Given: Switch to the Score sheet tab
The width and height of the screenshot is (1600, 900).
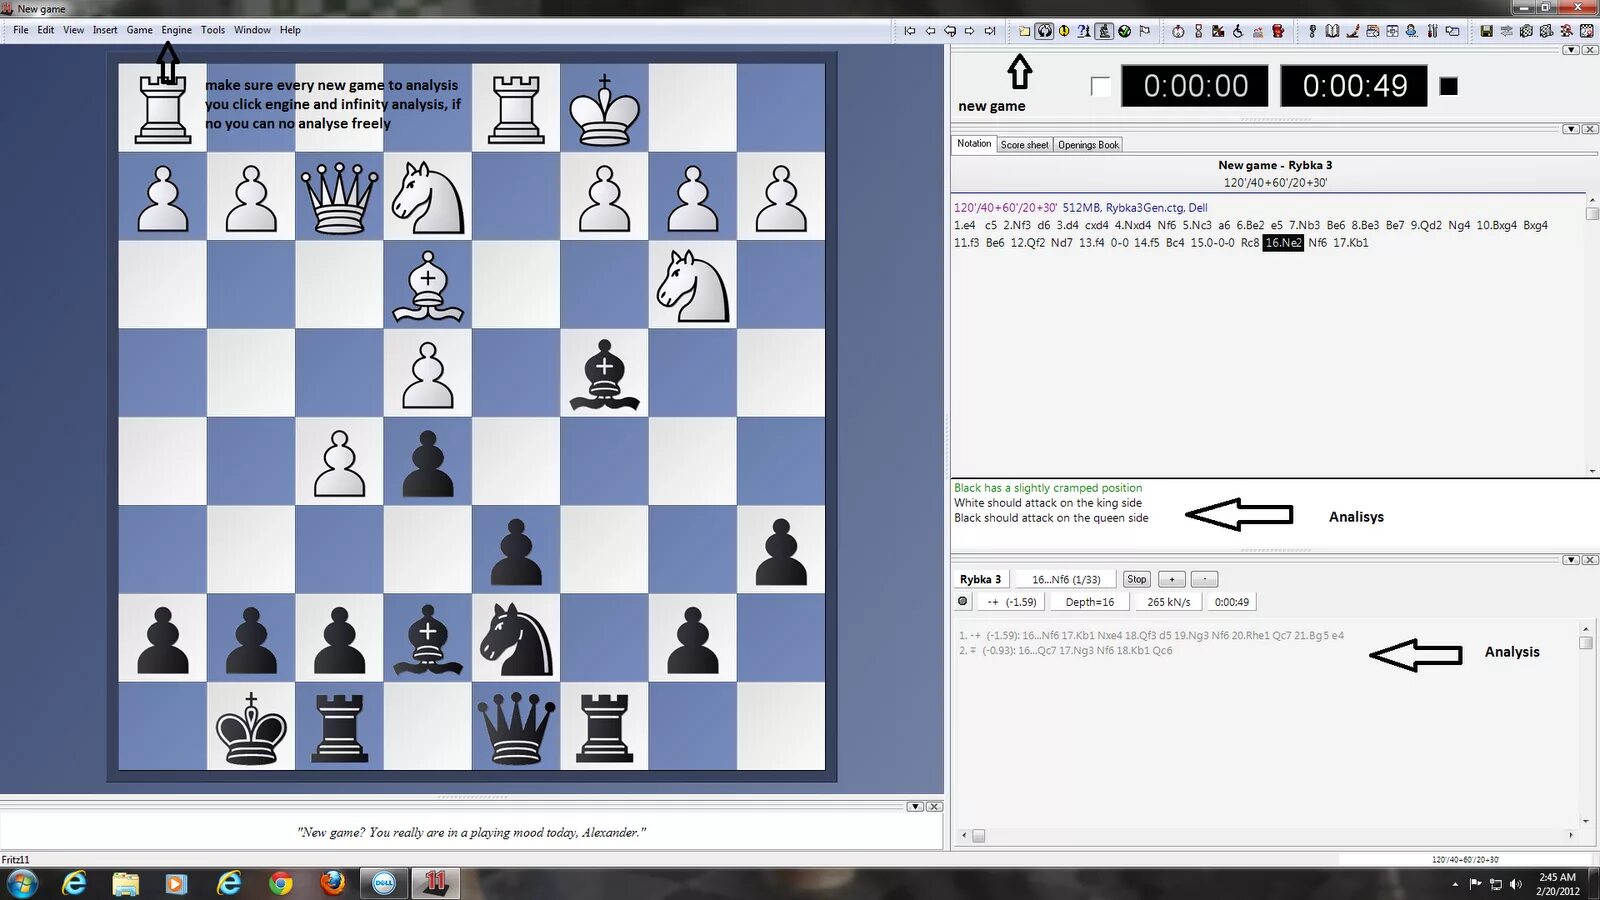Looking at the screenshot, I should tap(1024, 145).
